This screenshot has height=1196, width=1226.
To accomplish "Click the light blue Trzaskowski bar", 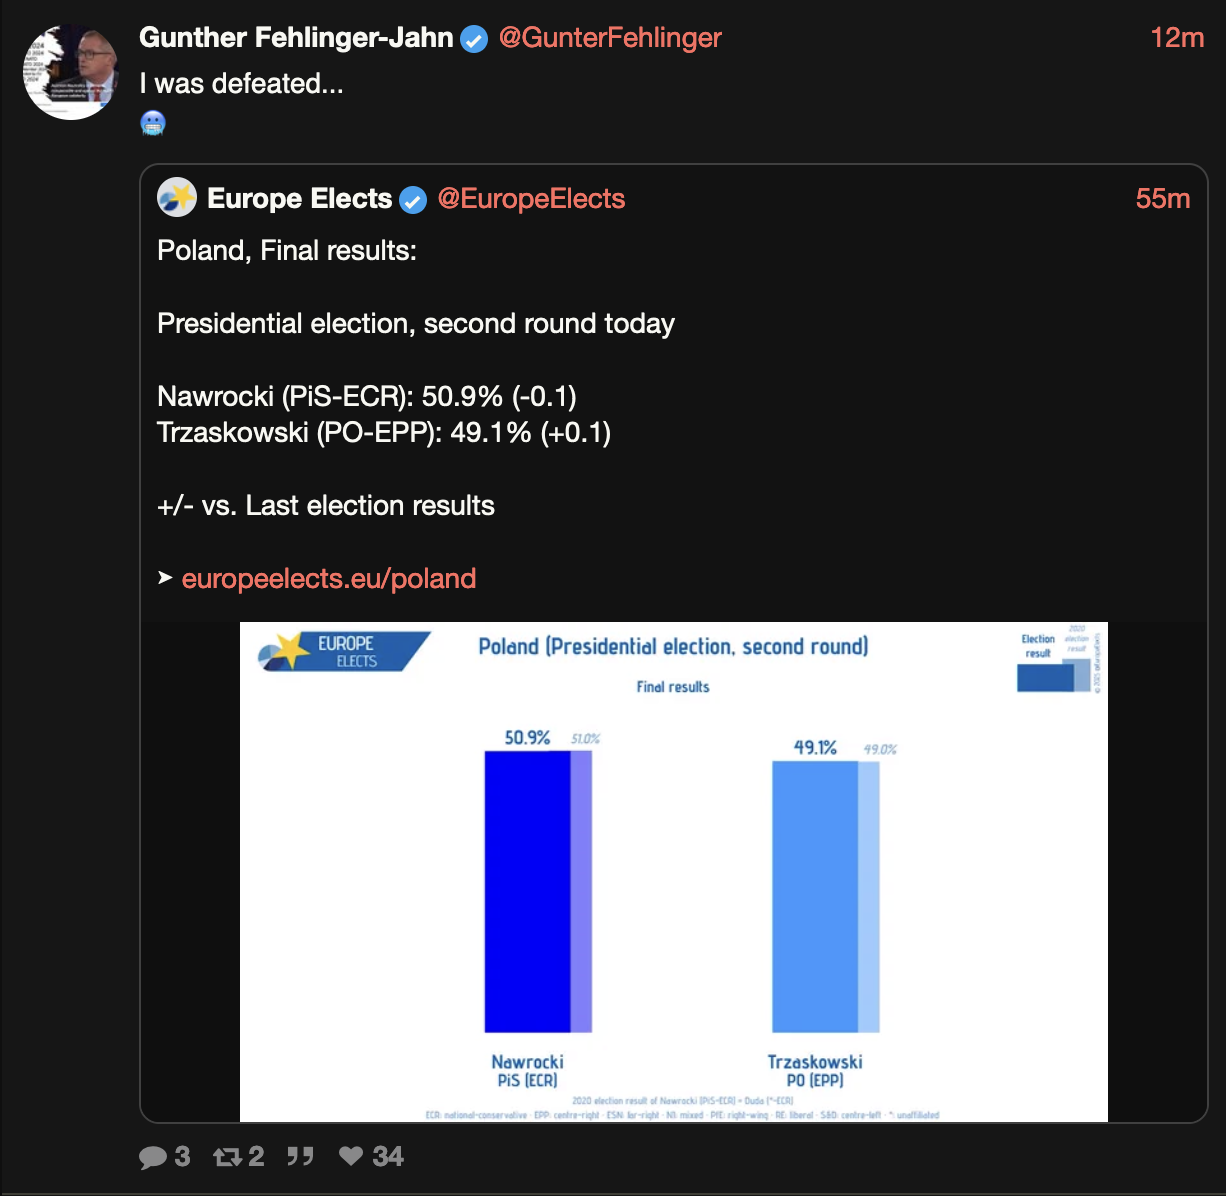I will point(815,897).
